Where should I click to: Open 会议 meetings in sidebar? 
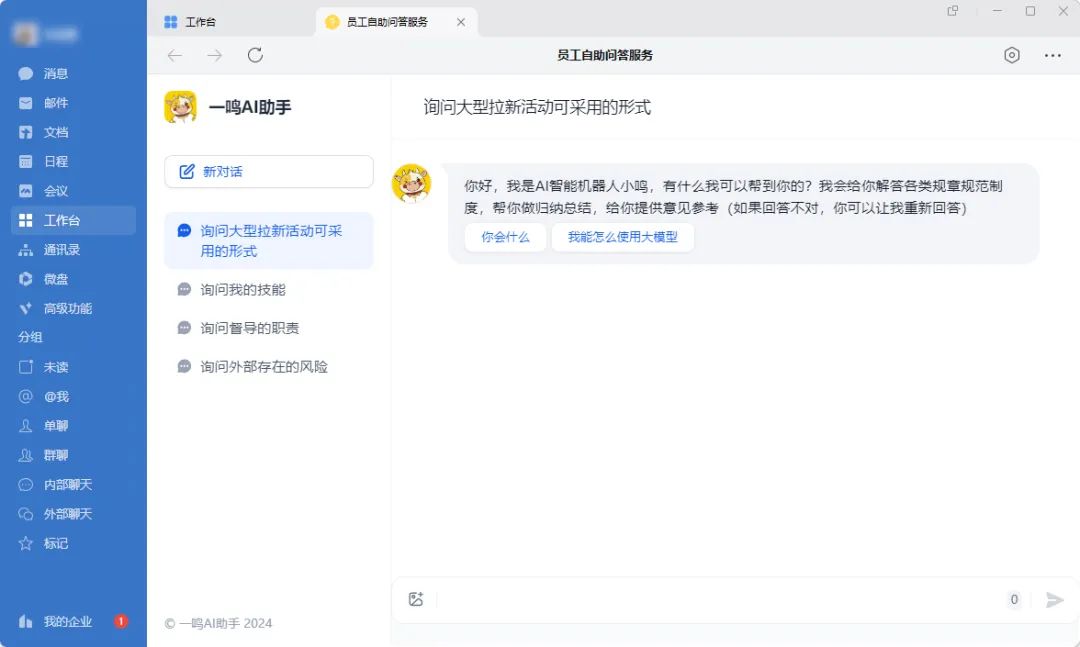tap(26, 191)
